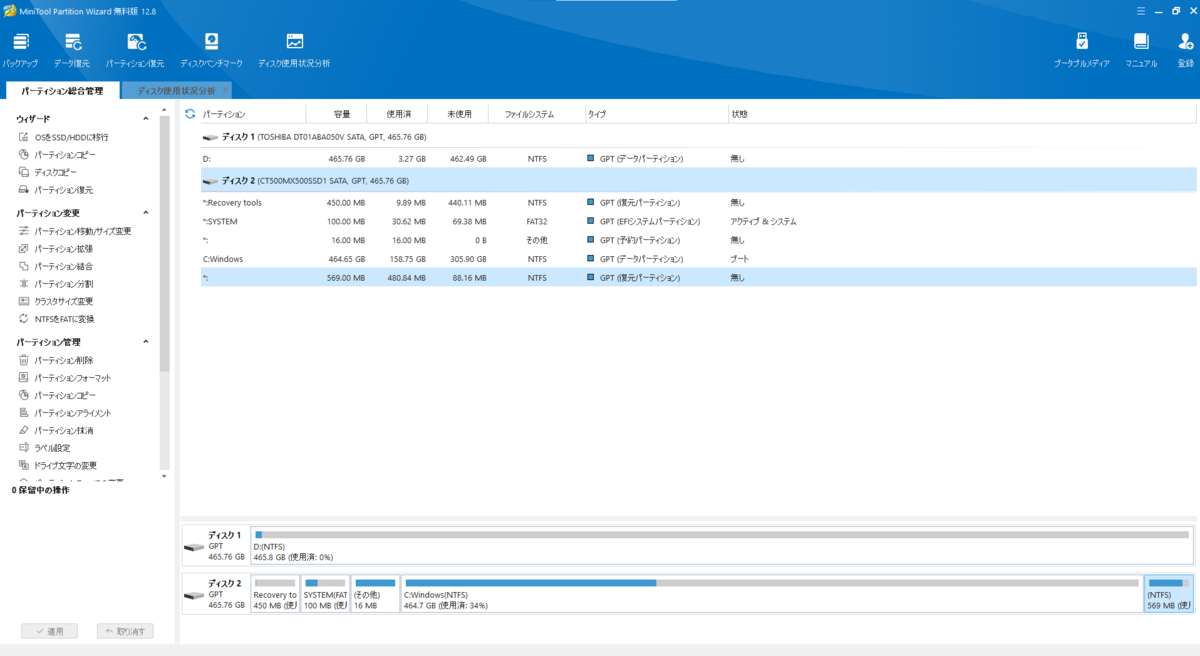
Task: Choose ドライブ文字の変更 in sidebar
Action: [57, 465]
